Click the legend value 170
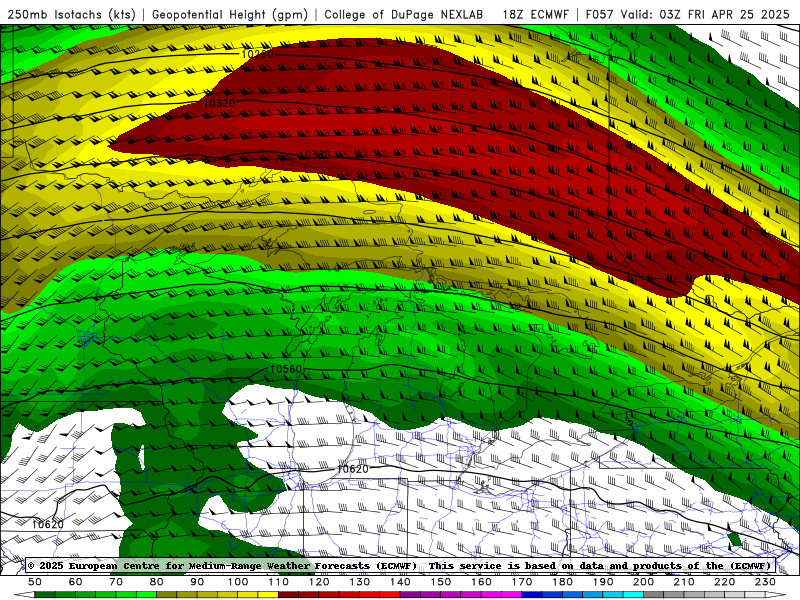The height and width of the screenshot is (600, 800). [521, 582]
